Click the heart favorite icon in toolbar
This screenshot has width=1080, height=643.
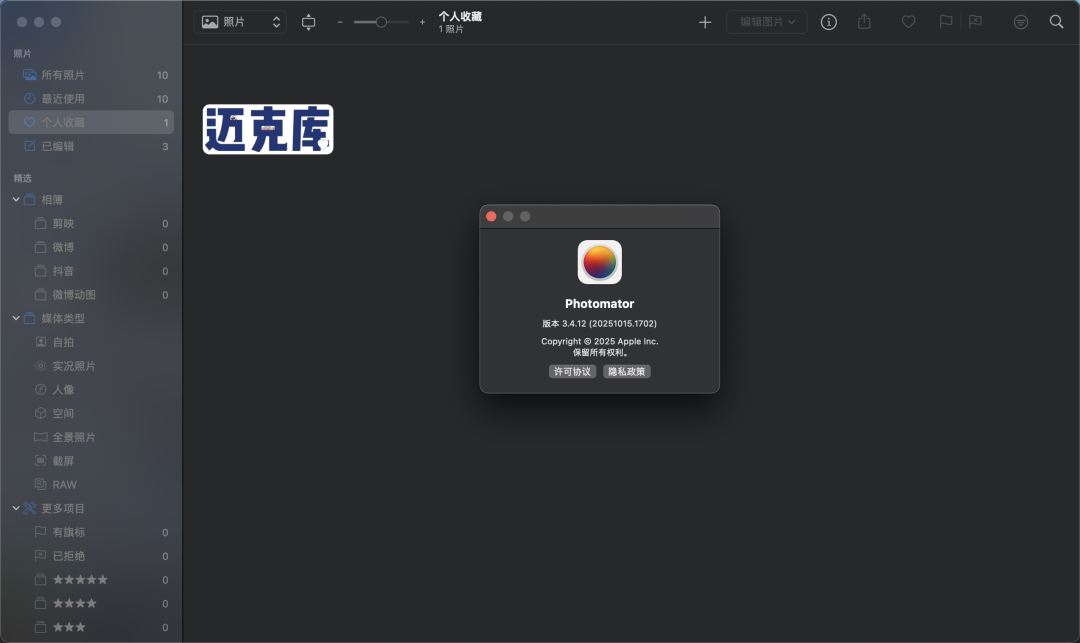click(x=908, y=22)
